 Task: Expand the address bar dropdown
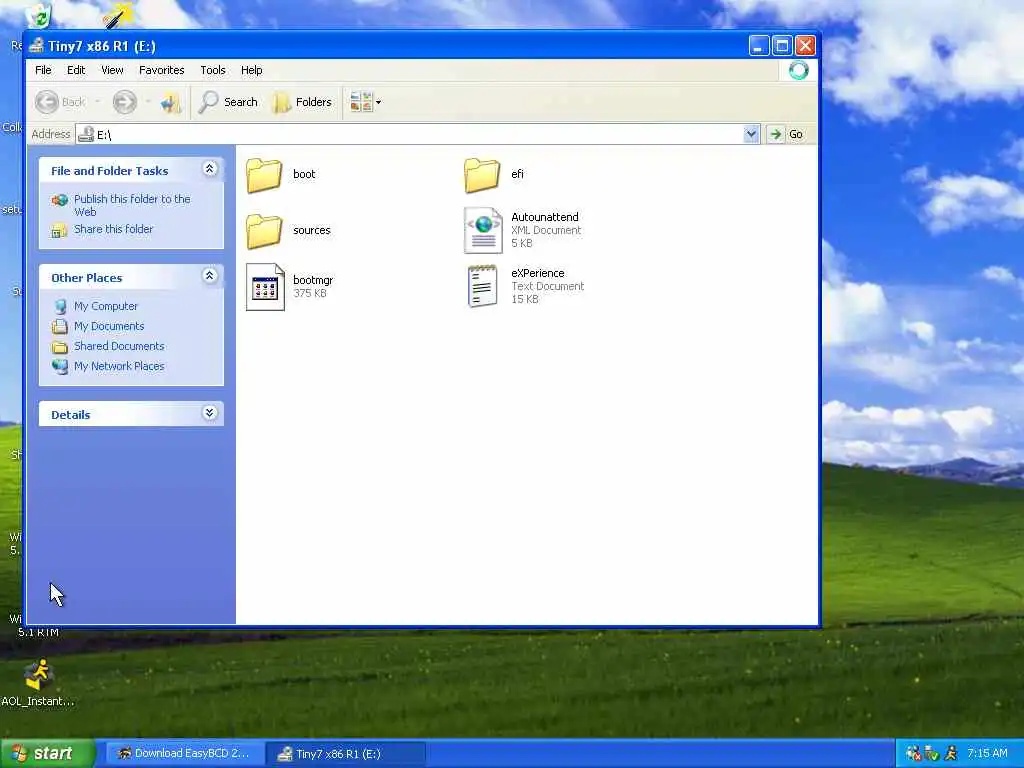pos(751,134)
